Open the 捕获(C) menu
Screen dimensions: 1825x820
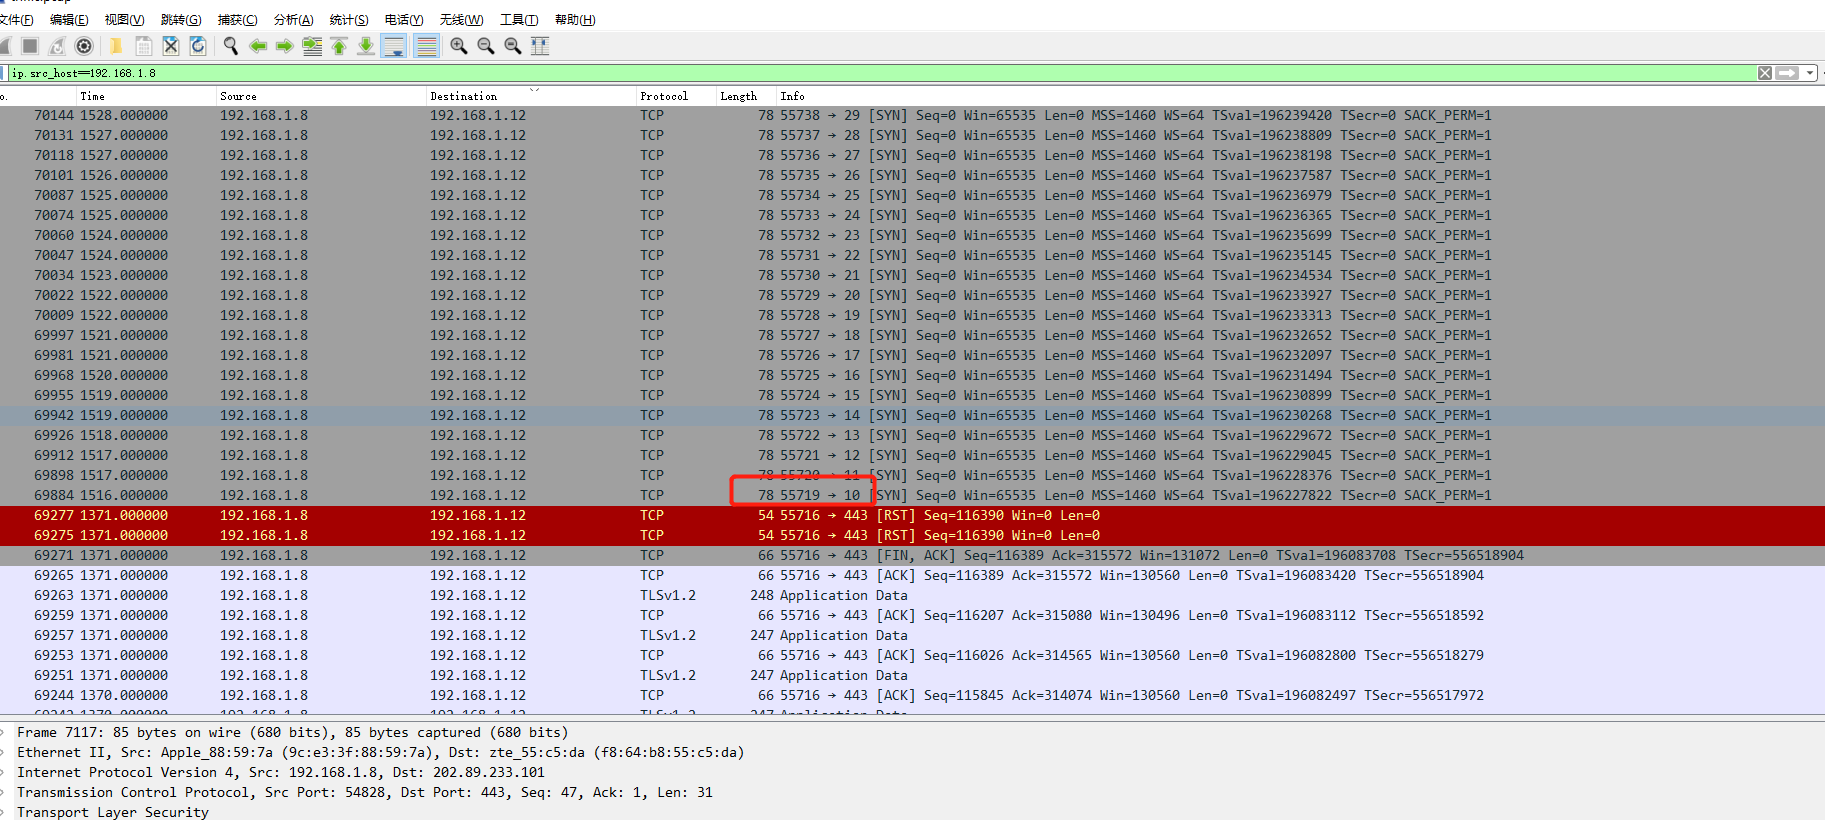[238, 20]
